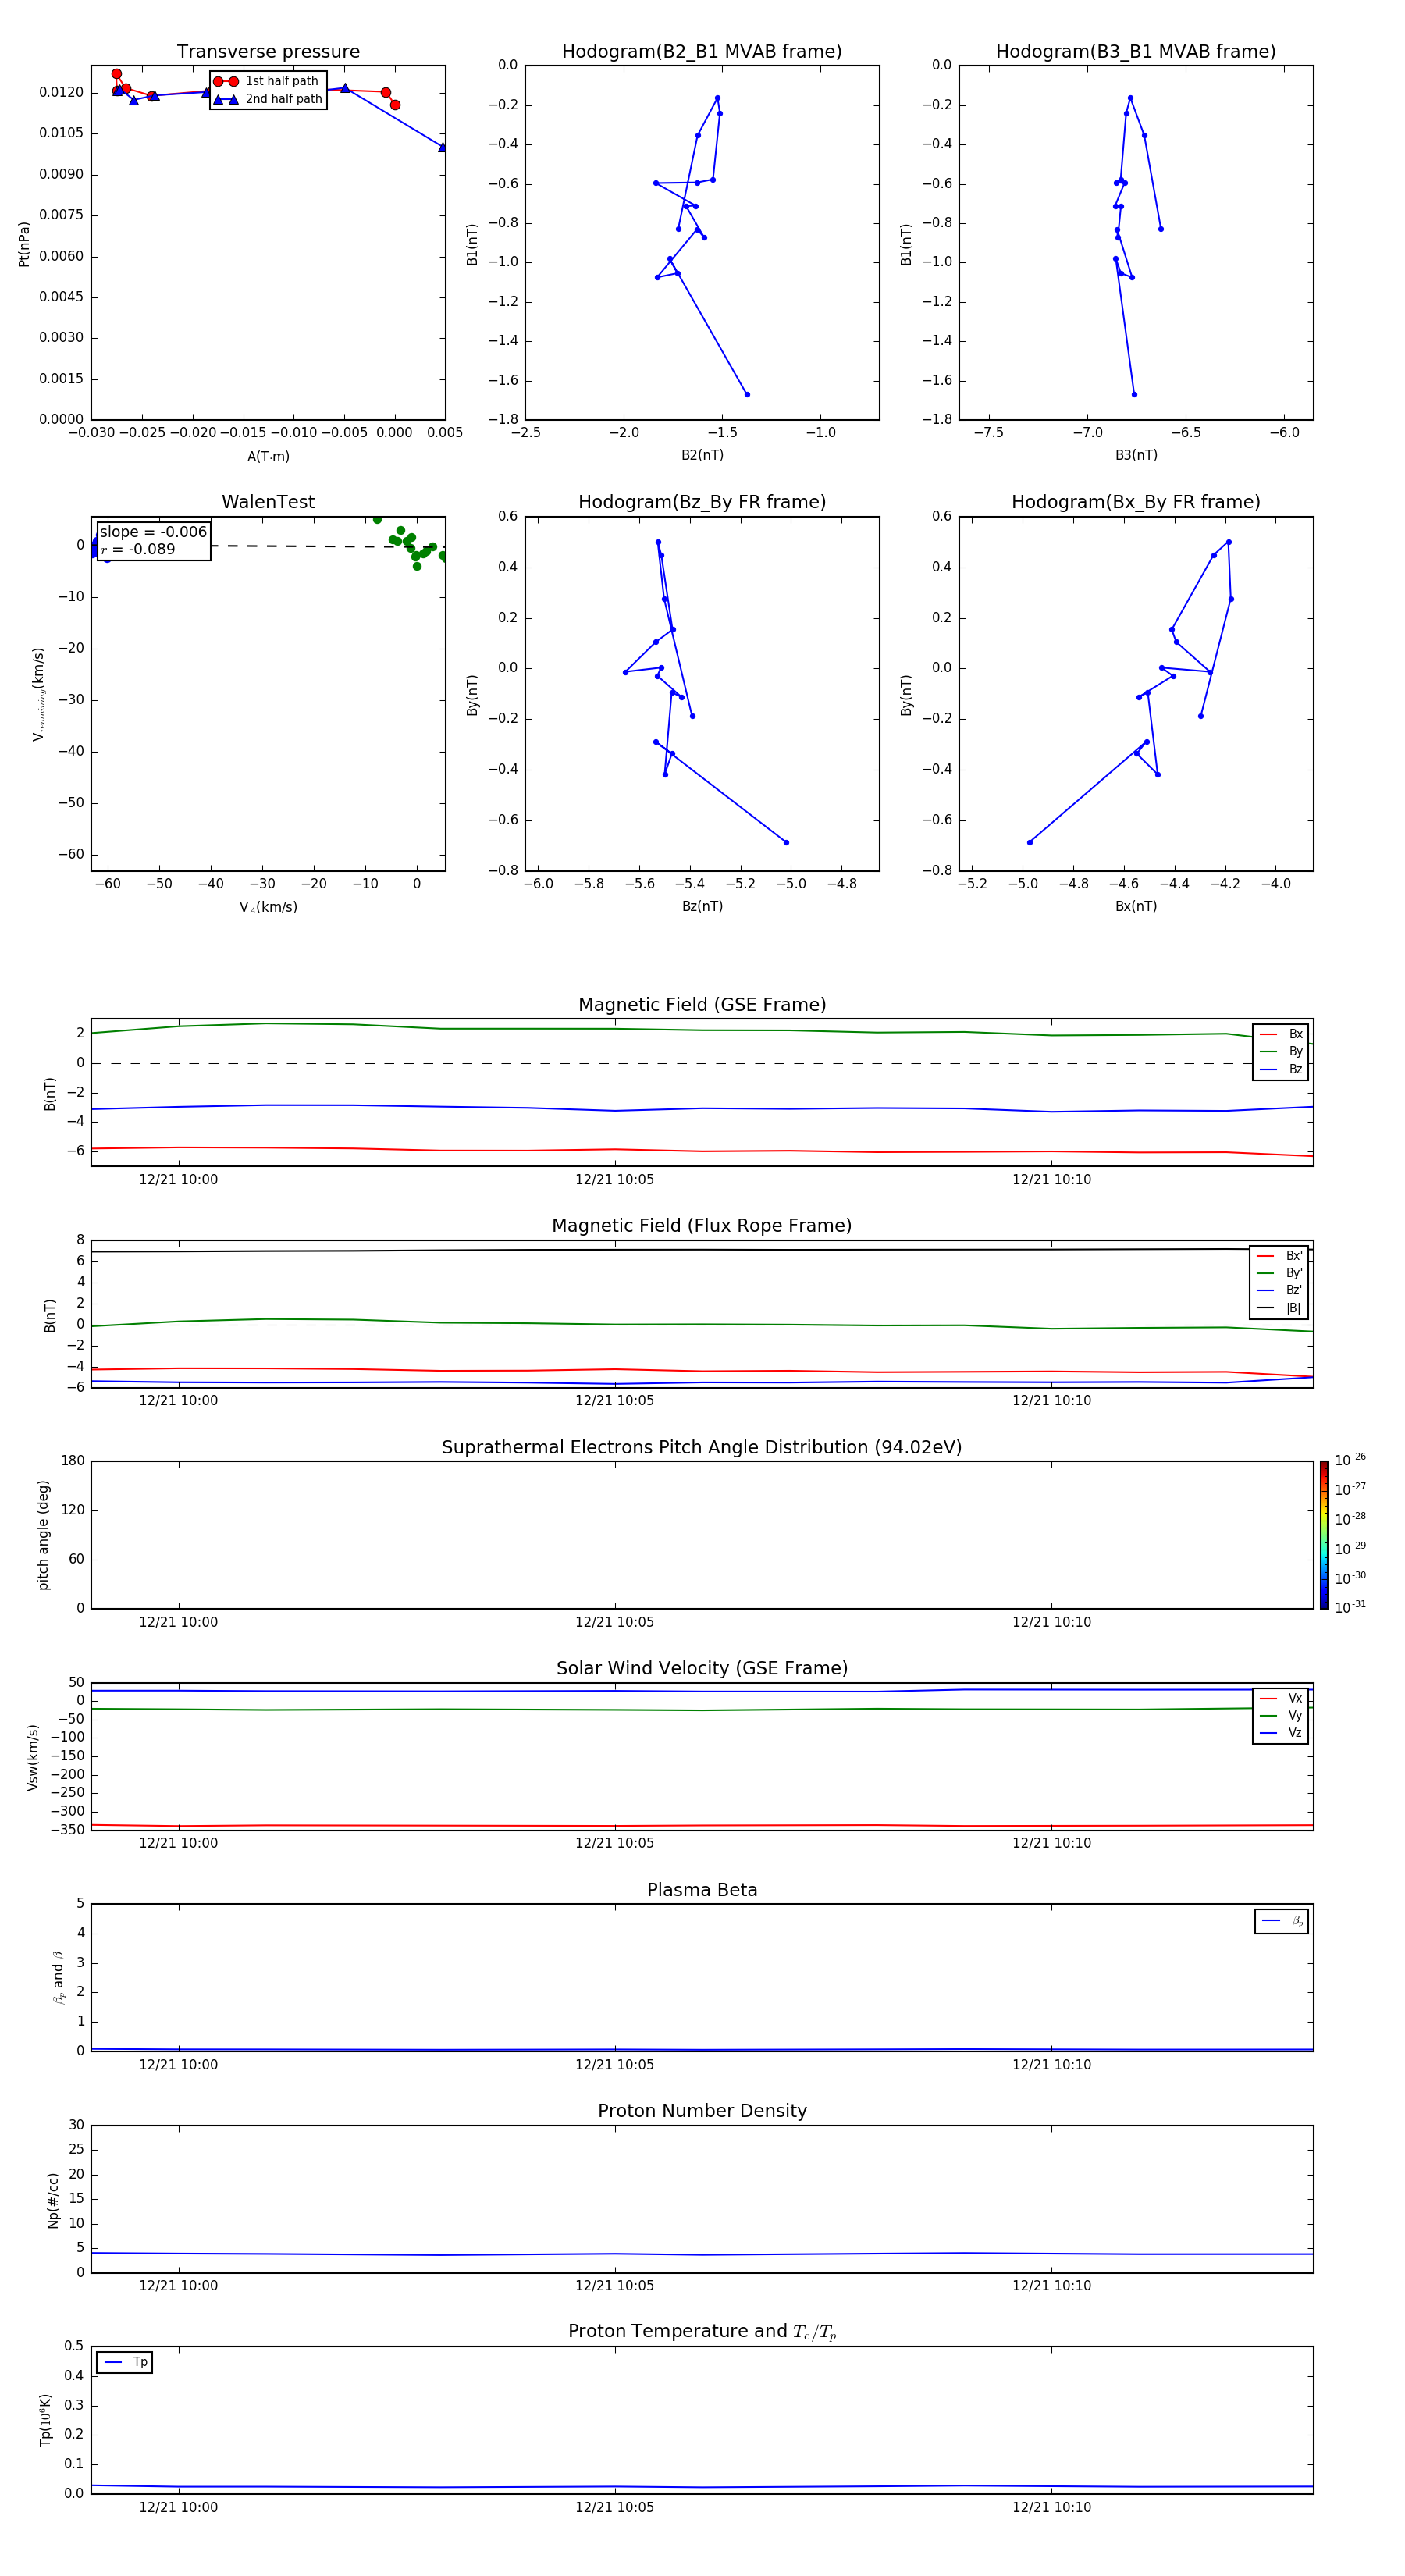Select Vx in the solar wind legend
The image size is (1405, 2576).
[x=1281, y=1698]
